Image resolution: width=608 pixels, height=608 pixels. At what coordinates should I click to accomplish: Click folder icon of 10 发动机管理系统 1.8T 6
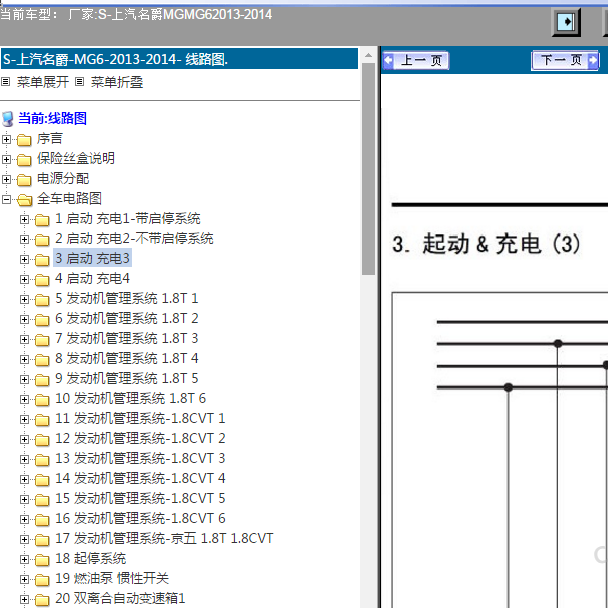click(42, 399)
